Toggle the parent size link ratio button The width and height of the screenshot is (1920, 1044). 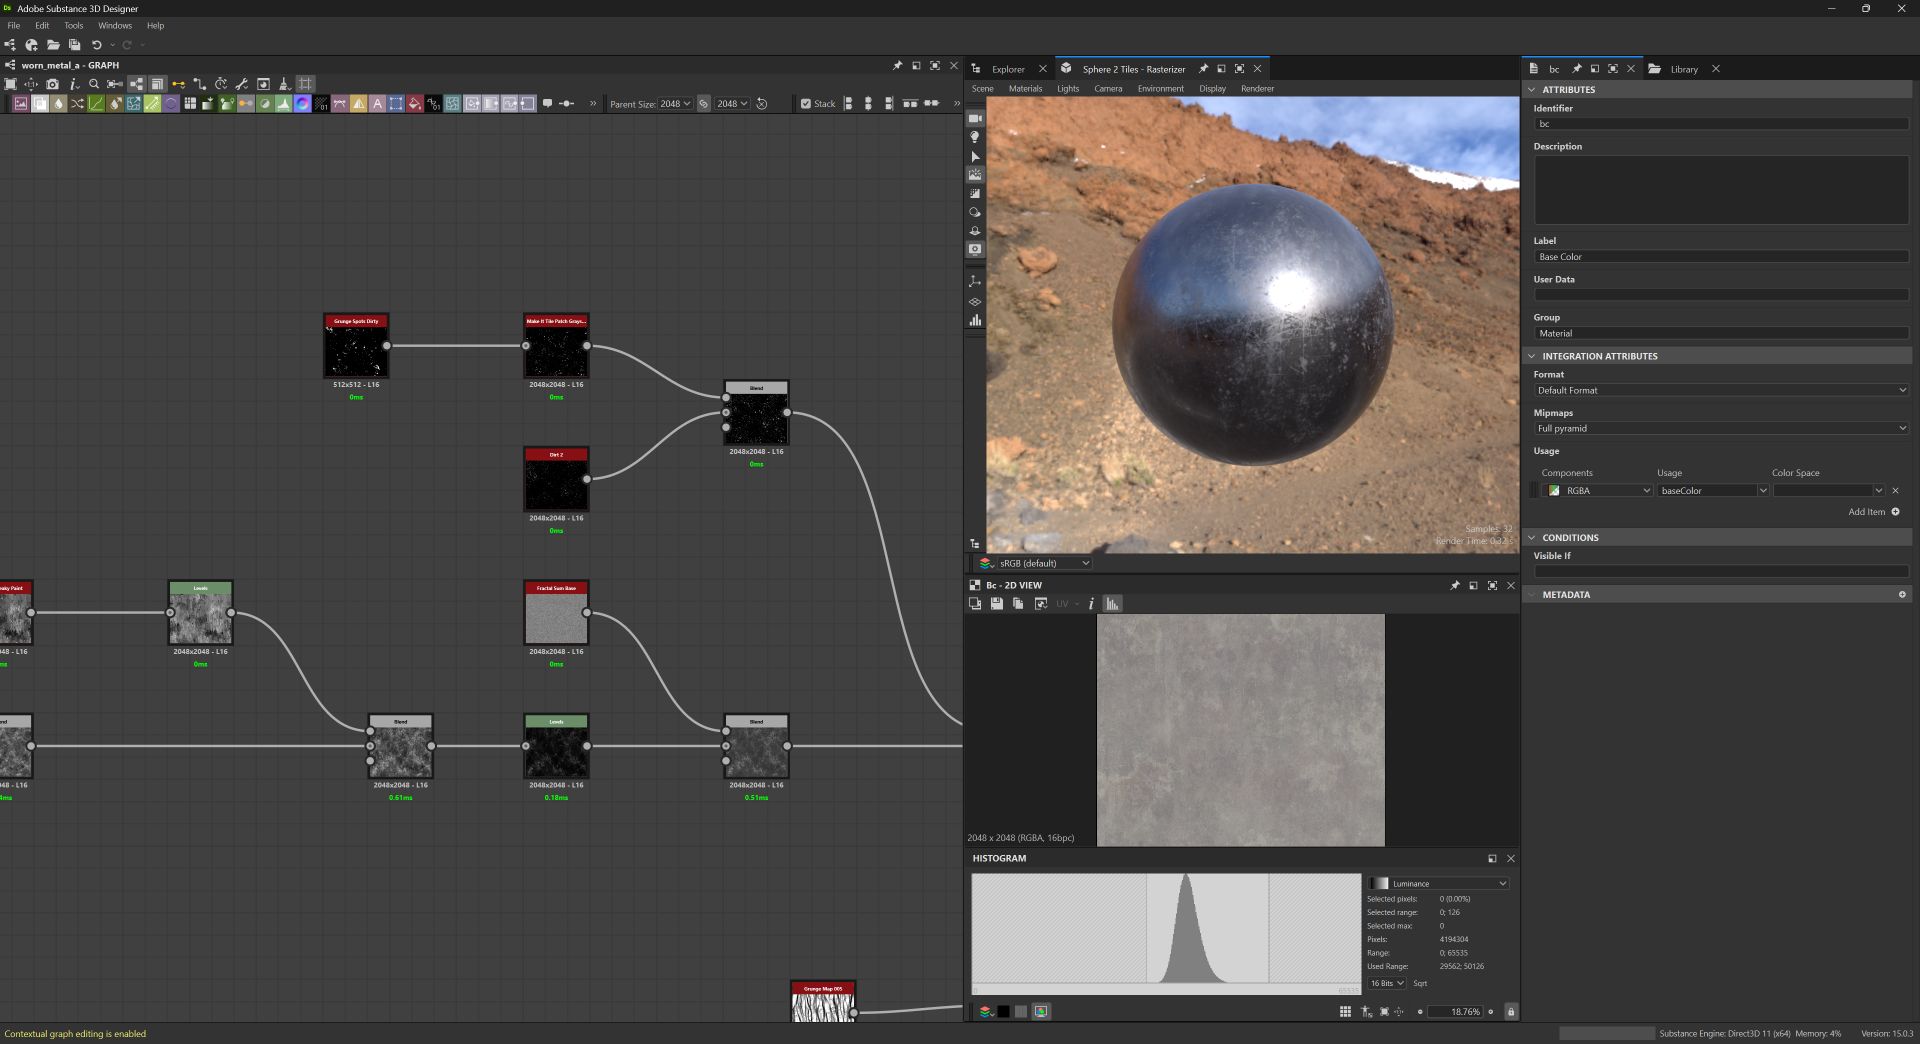(703, 103)
